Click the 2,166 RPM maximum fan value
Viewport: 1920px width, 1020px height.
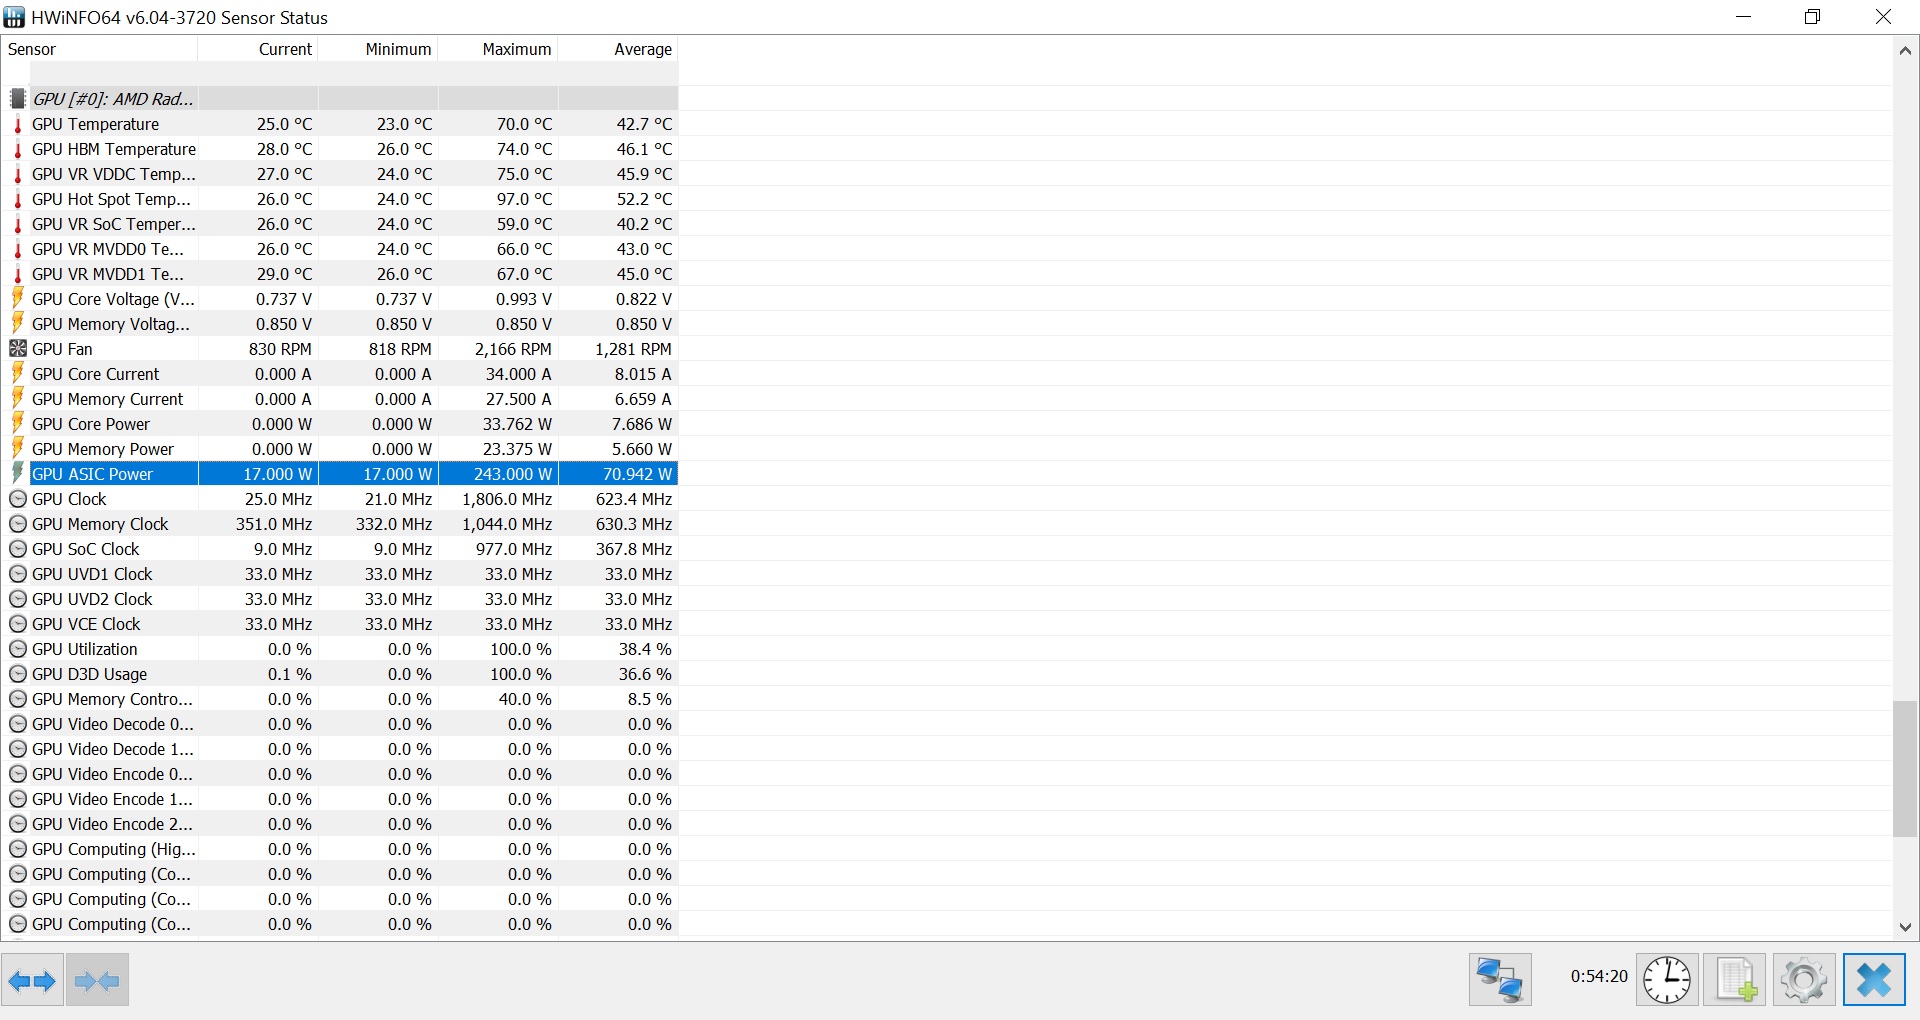(x=513, y=349)
